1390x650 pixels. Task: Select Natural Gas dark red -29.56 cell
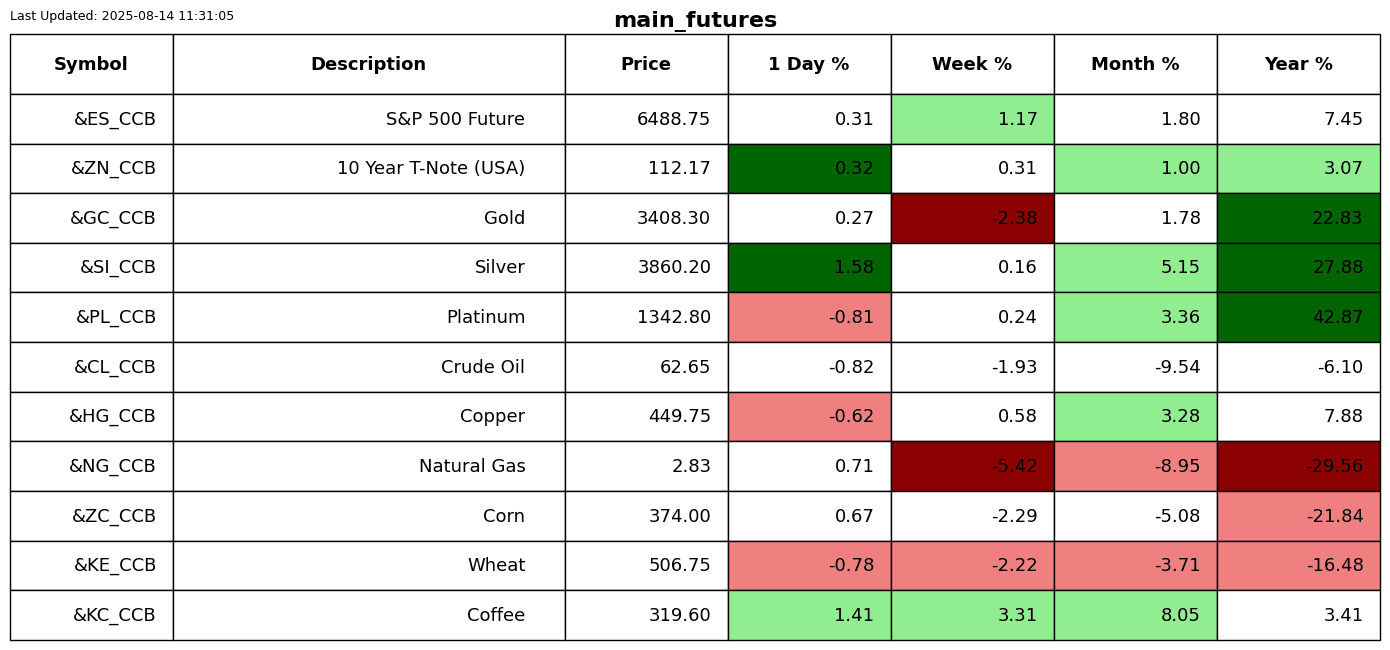coord(1298,466)
